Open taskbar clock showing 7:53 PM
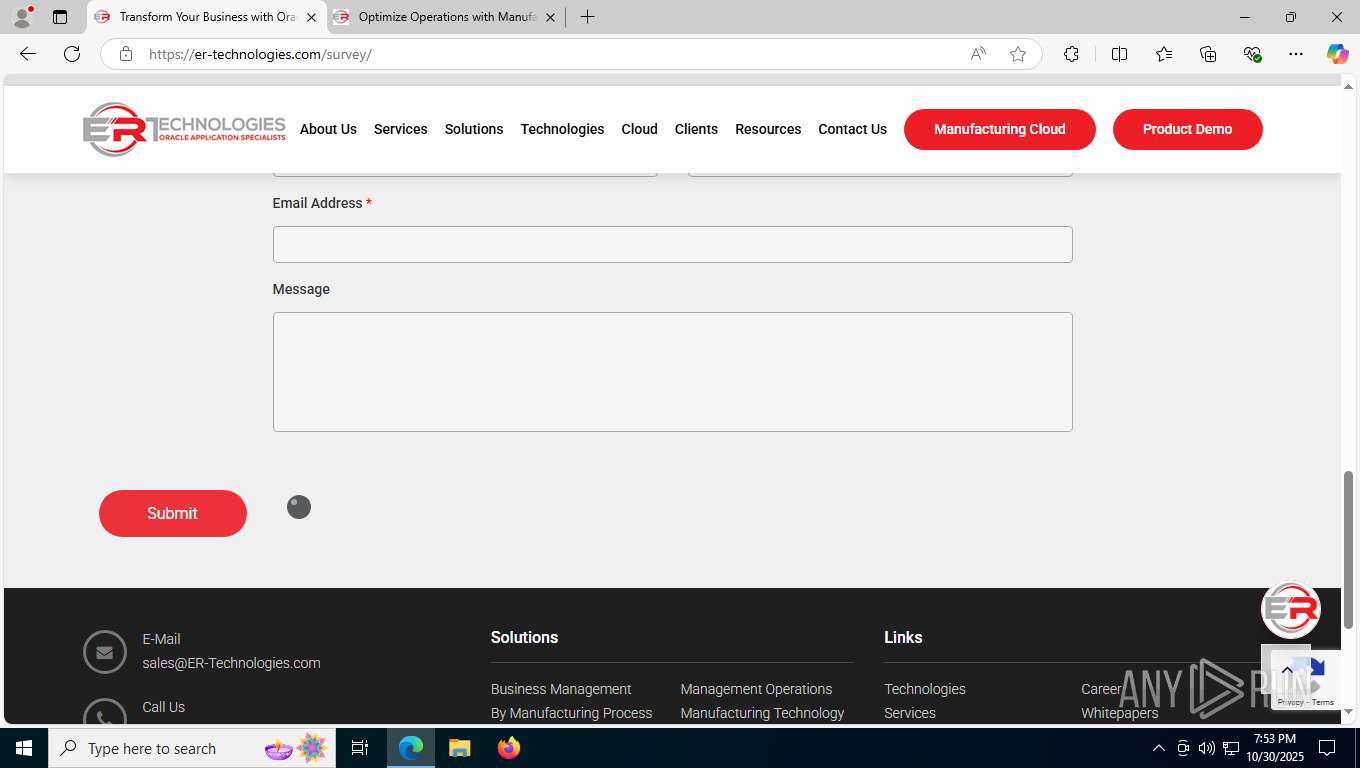 point(1274,748)
